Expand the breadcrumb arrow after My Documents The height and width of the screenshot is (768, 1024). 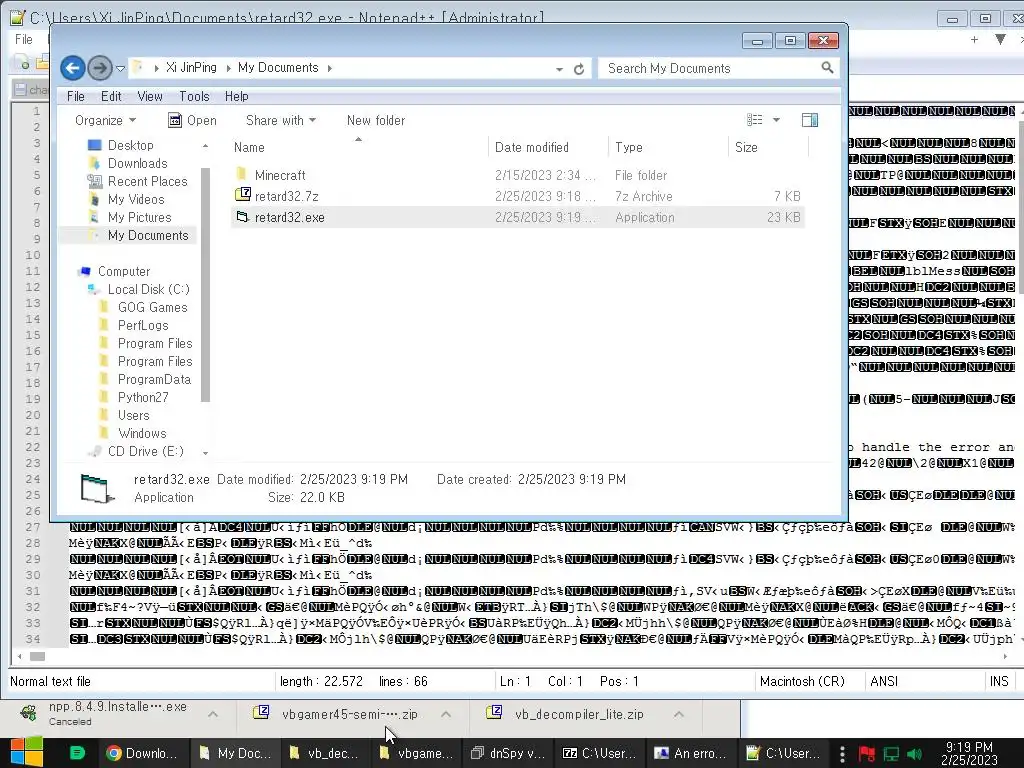[330, 68]
